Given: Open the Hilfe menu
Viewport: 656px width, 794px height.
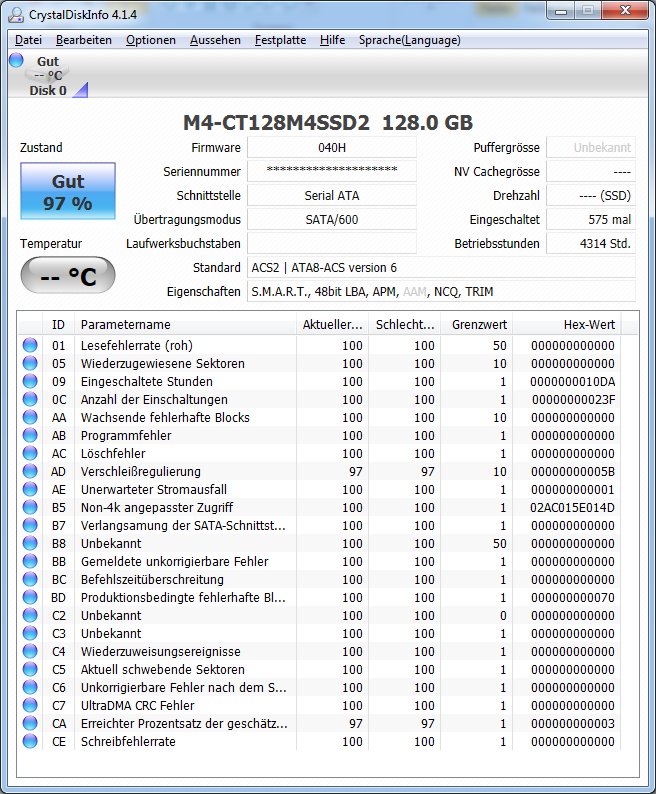Looking at the screenshot, I should (332, 40).
